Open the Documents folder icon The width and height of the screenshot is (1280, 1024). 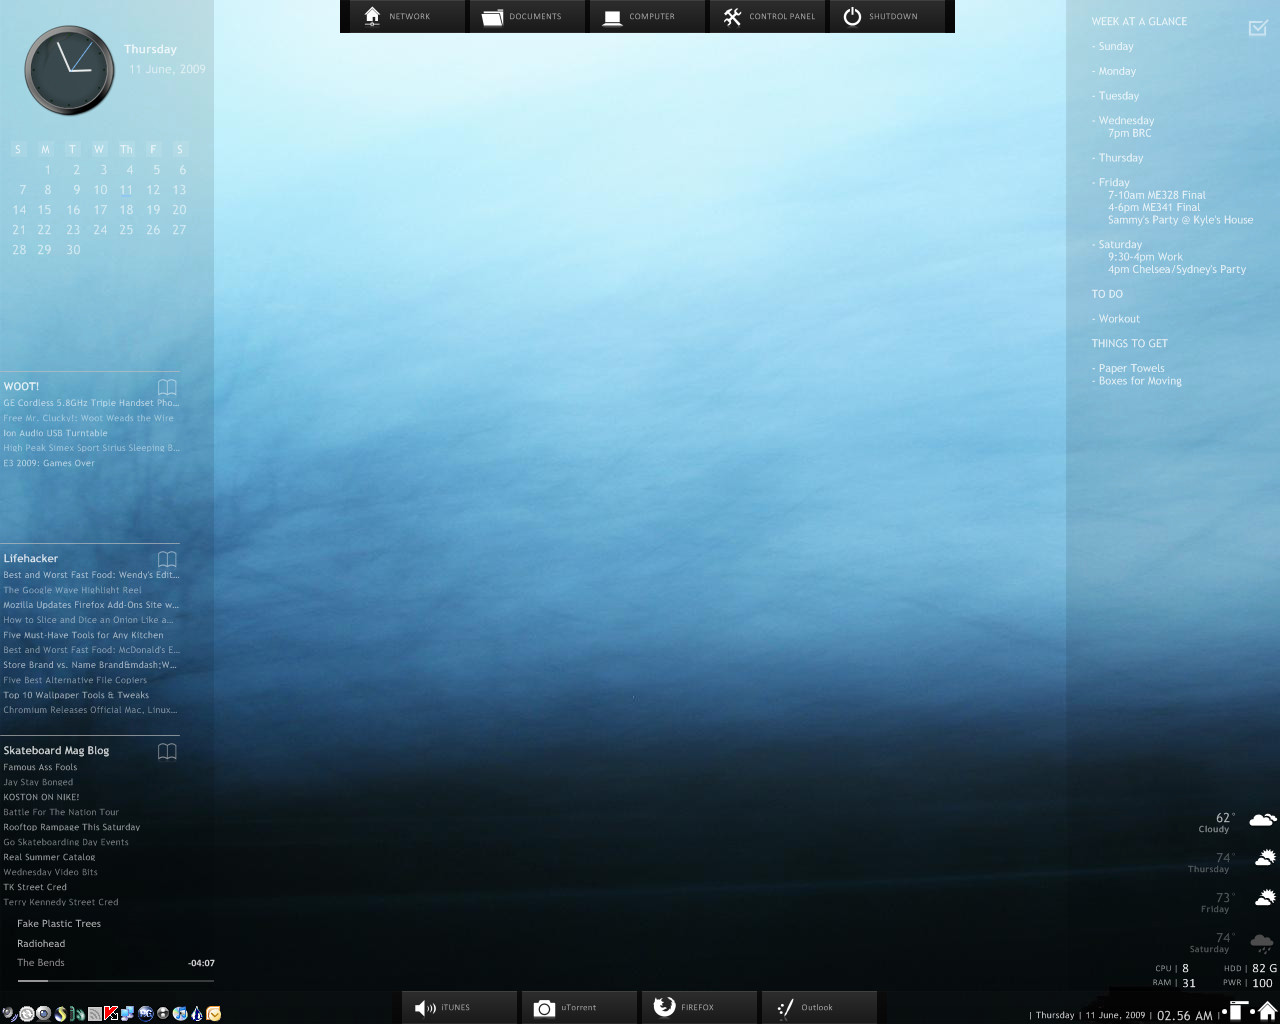(492, 16)
